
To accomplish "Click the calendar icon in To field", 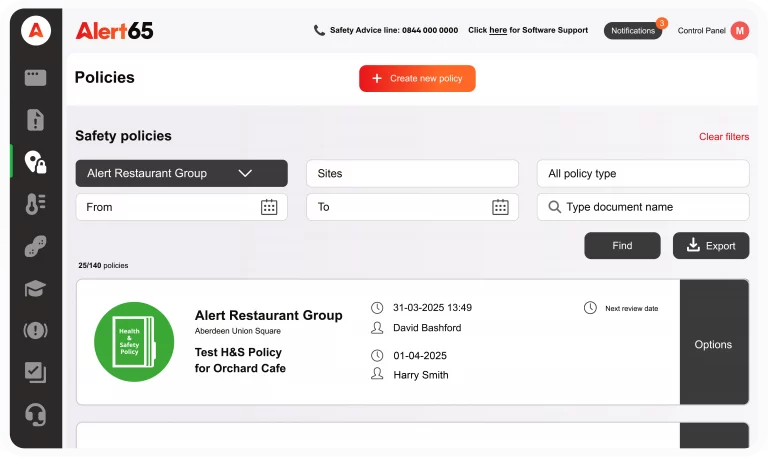I will [x=500, y=207].
